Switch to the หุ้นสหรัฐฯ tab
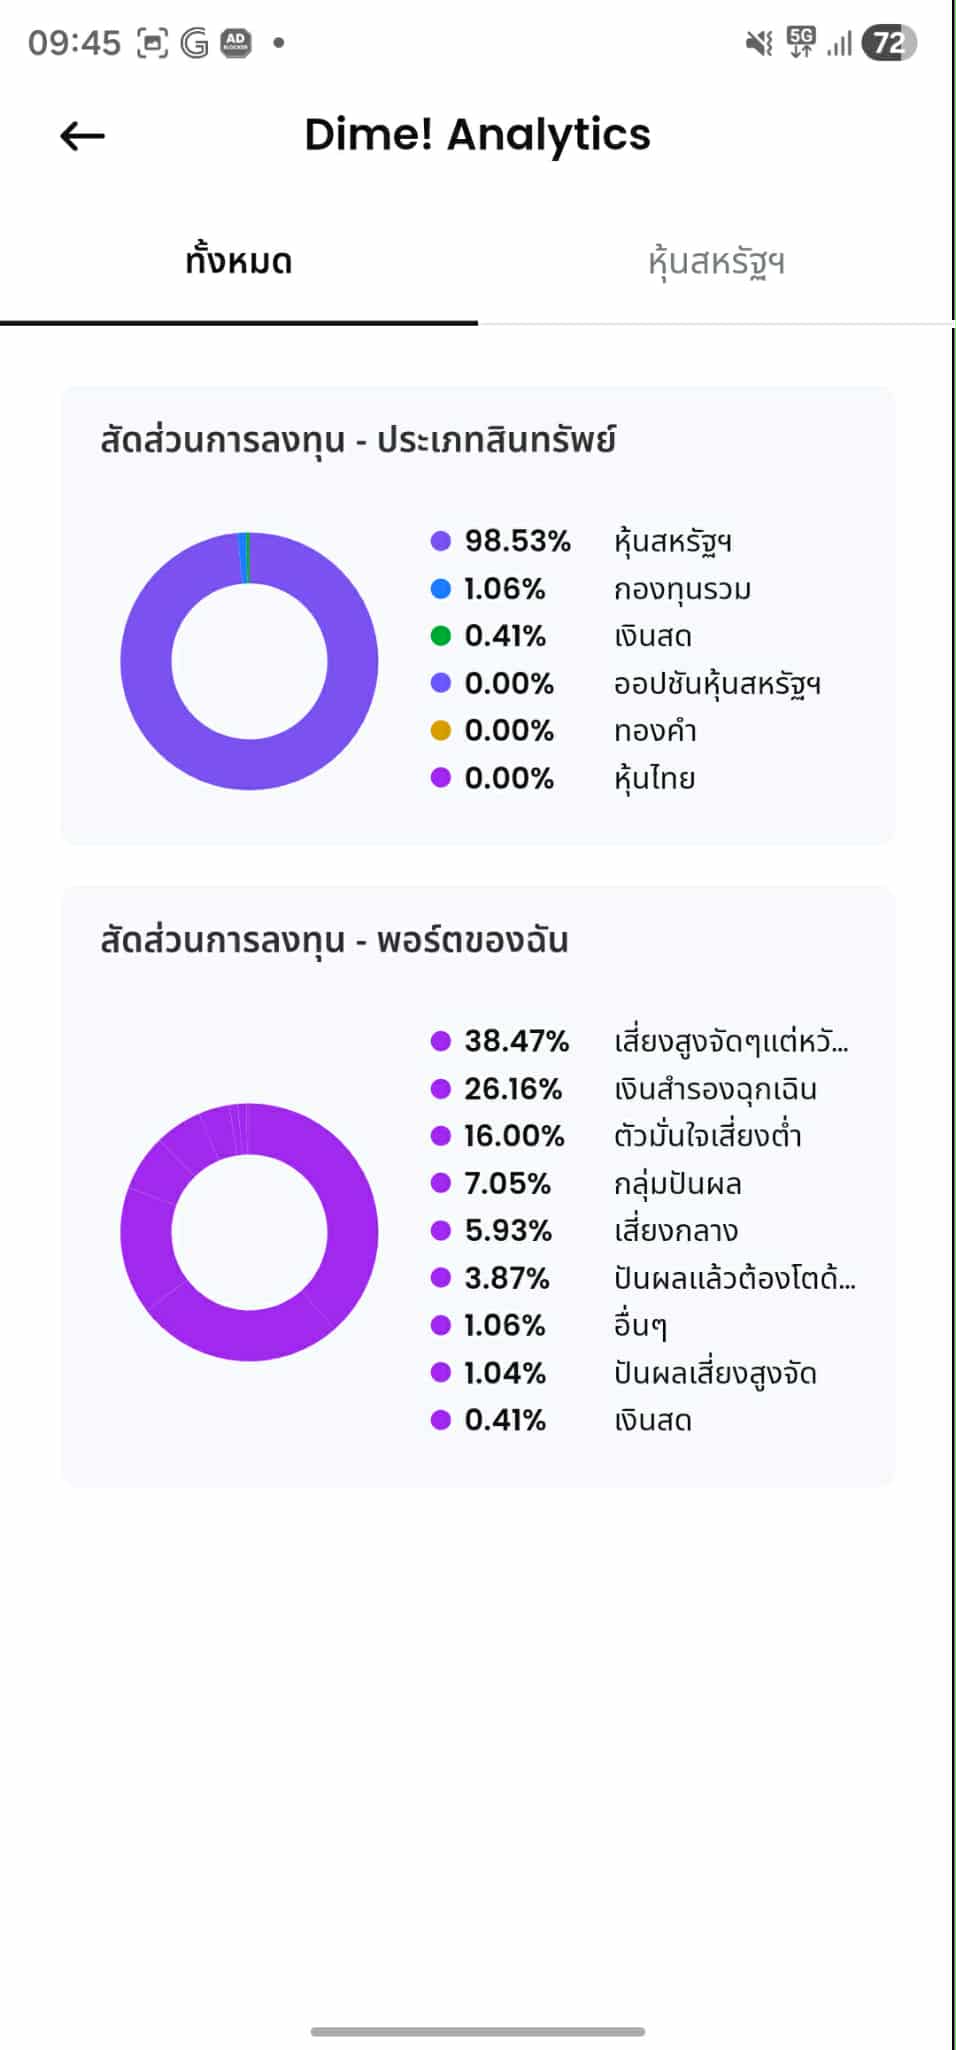Viewport: 956px width, 2050px height. [x=716, y=262]
